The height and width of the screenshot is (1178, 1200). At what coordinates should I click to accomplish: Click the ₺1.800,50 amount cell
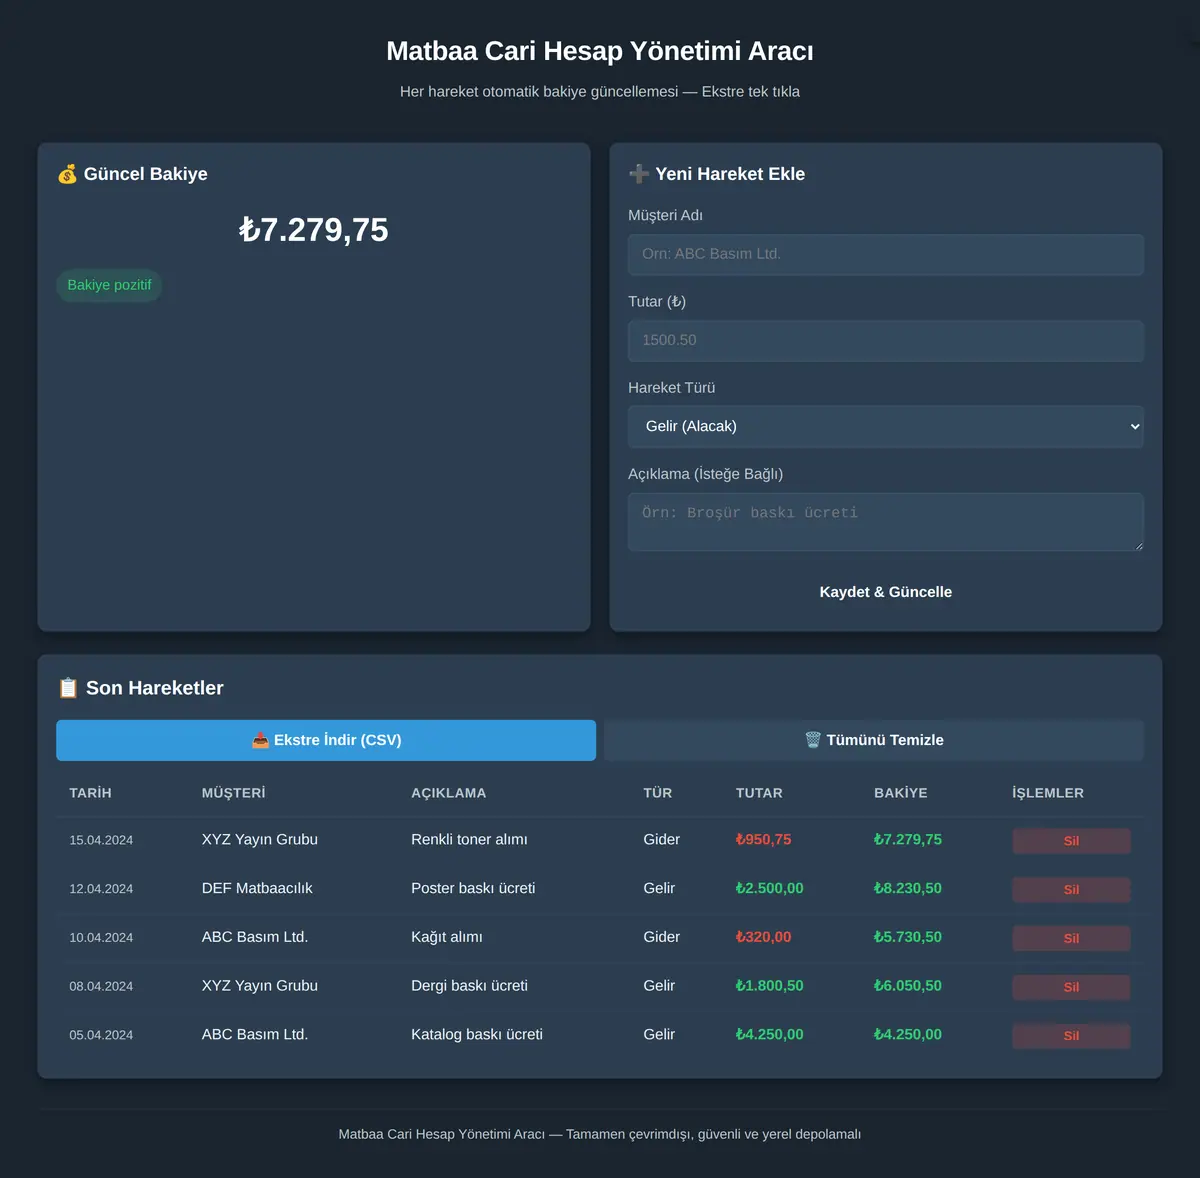pos(769,986)
